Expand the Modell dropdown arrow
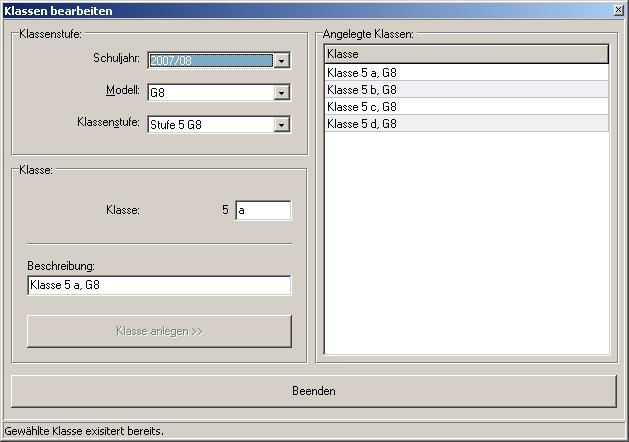 (282, 93)
